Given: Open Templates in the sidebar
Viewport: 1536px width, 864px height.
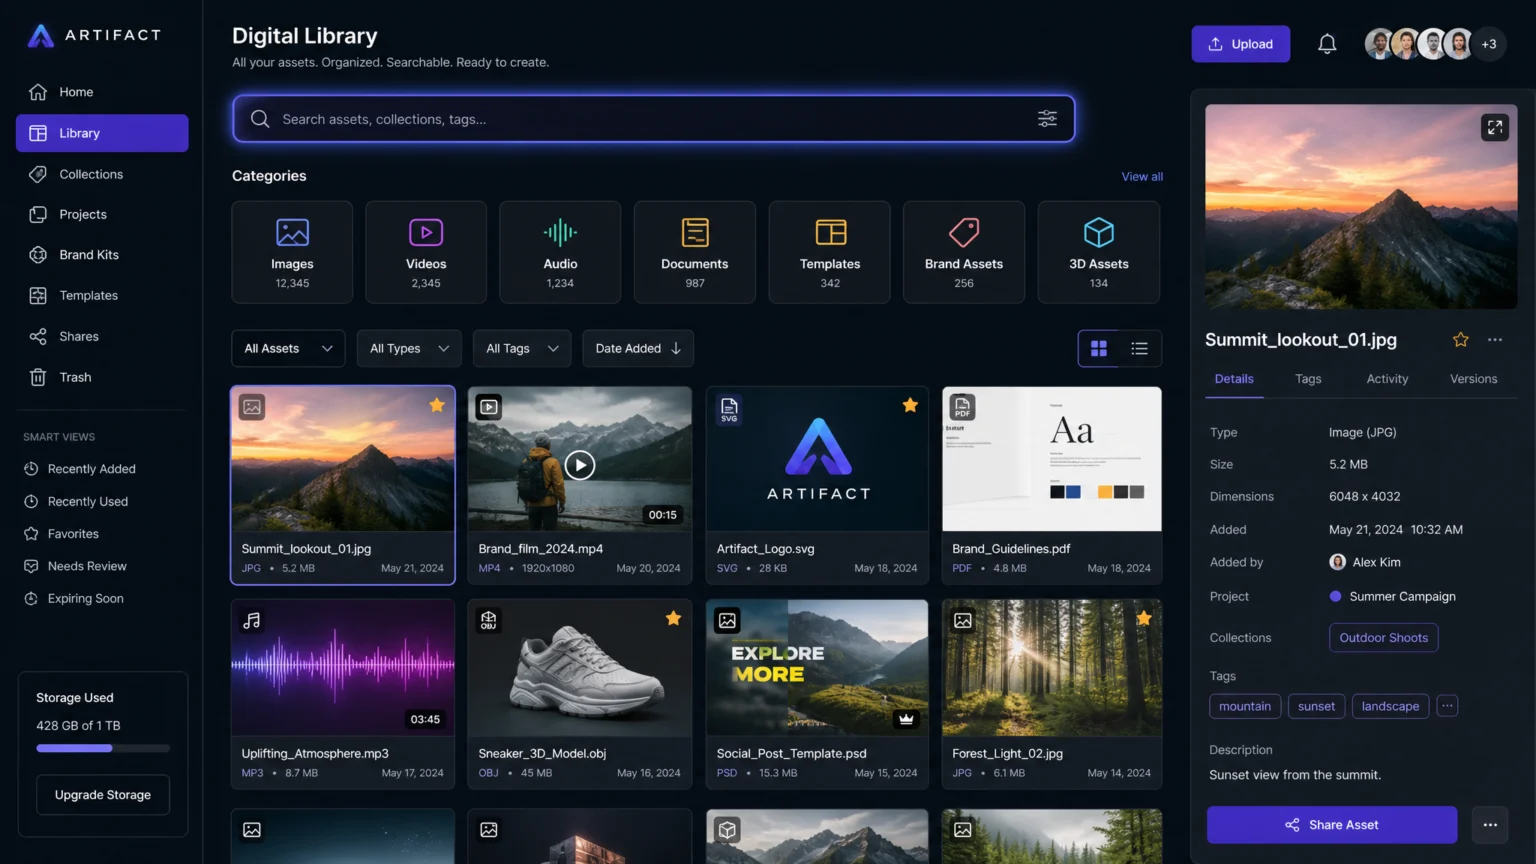Looking at the screenshot, I should coord(102,295).
